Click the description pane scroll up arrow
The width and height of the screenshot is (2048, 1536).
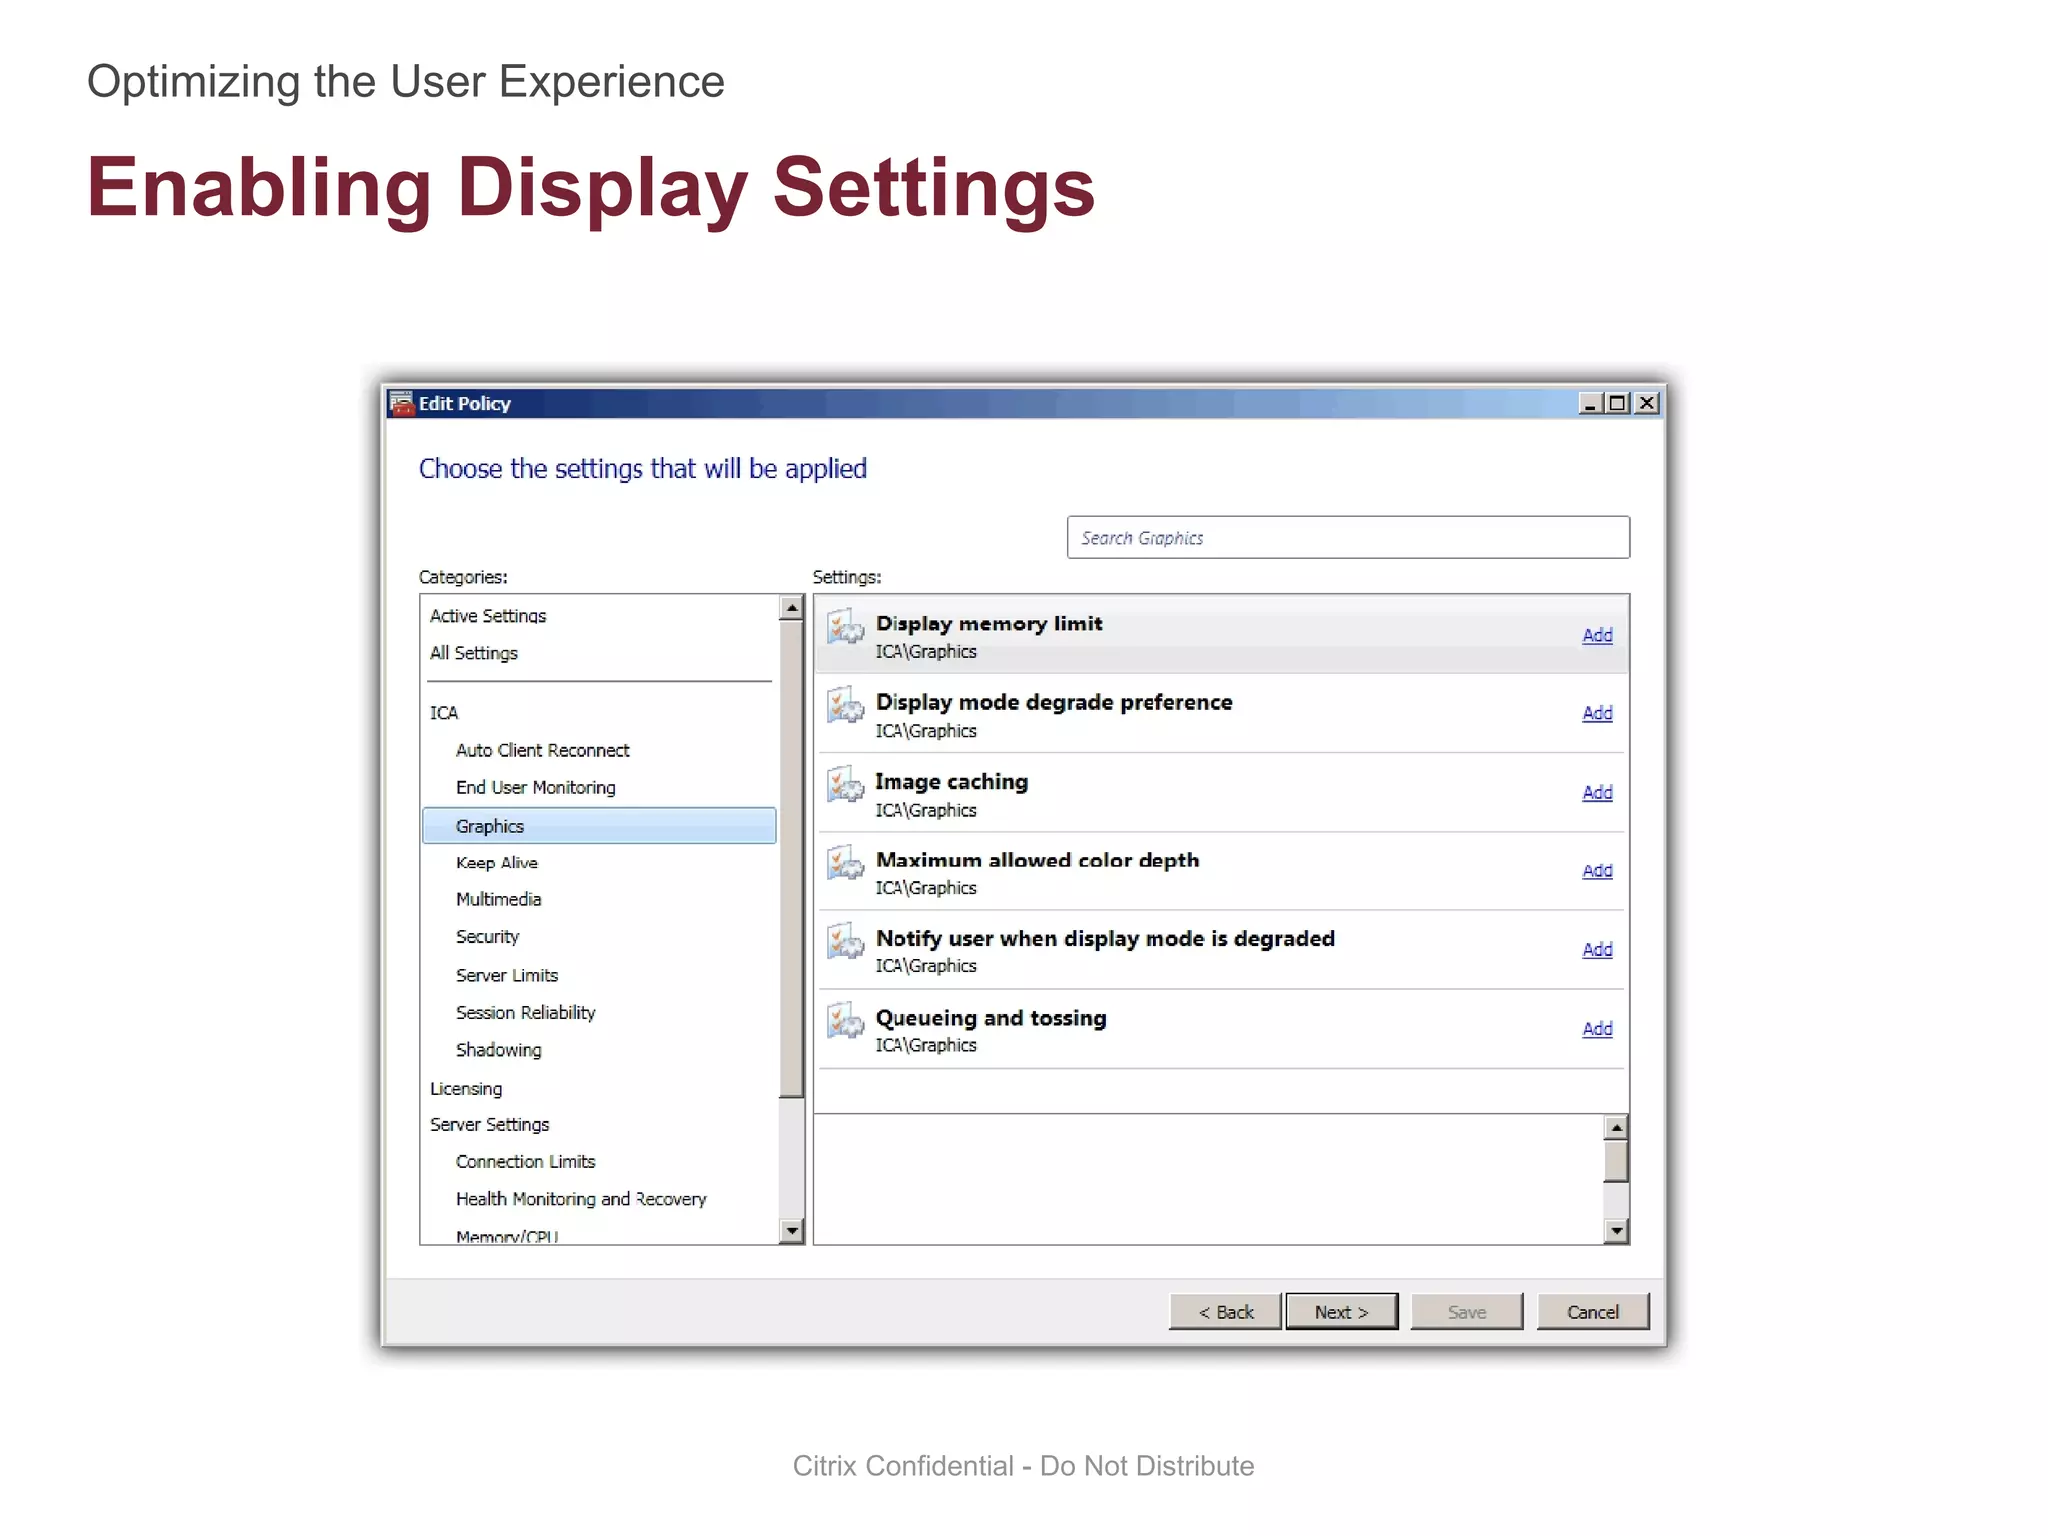pyautogui.click(x=1616, y=1128)
